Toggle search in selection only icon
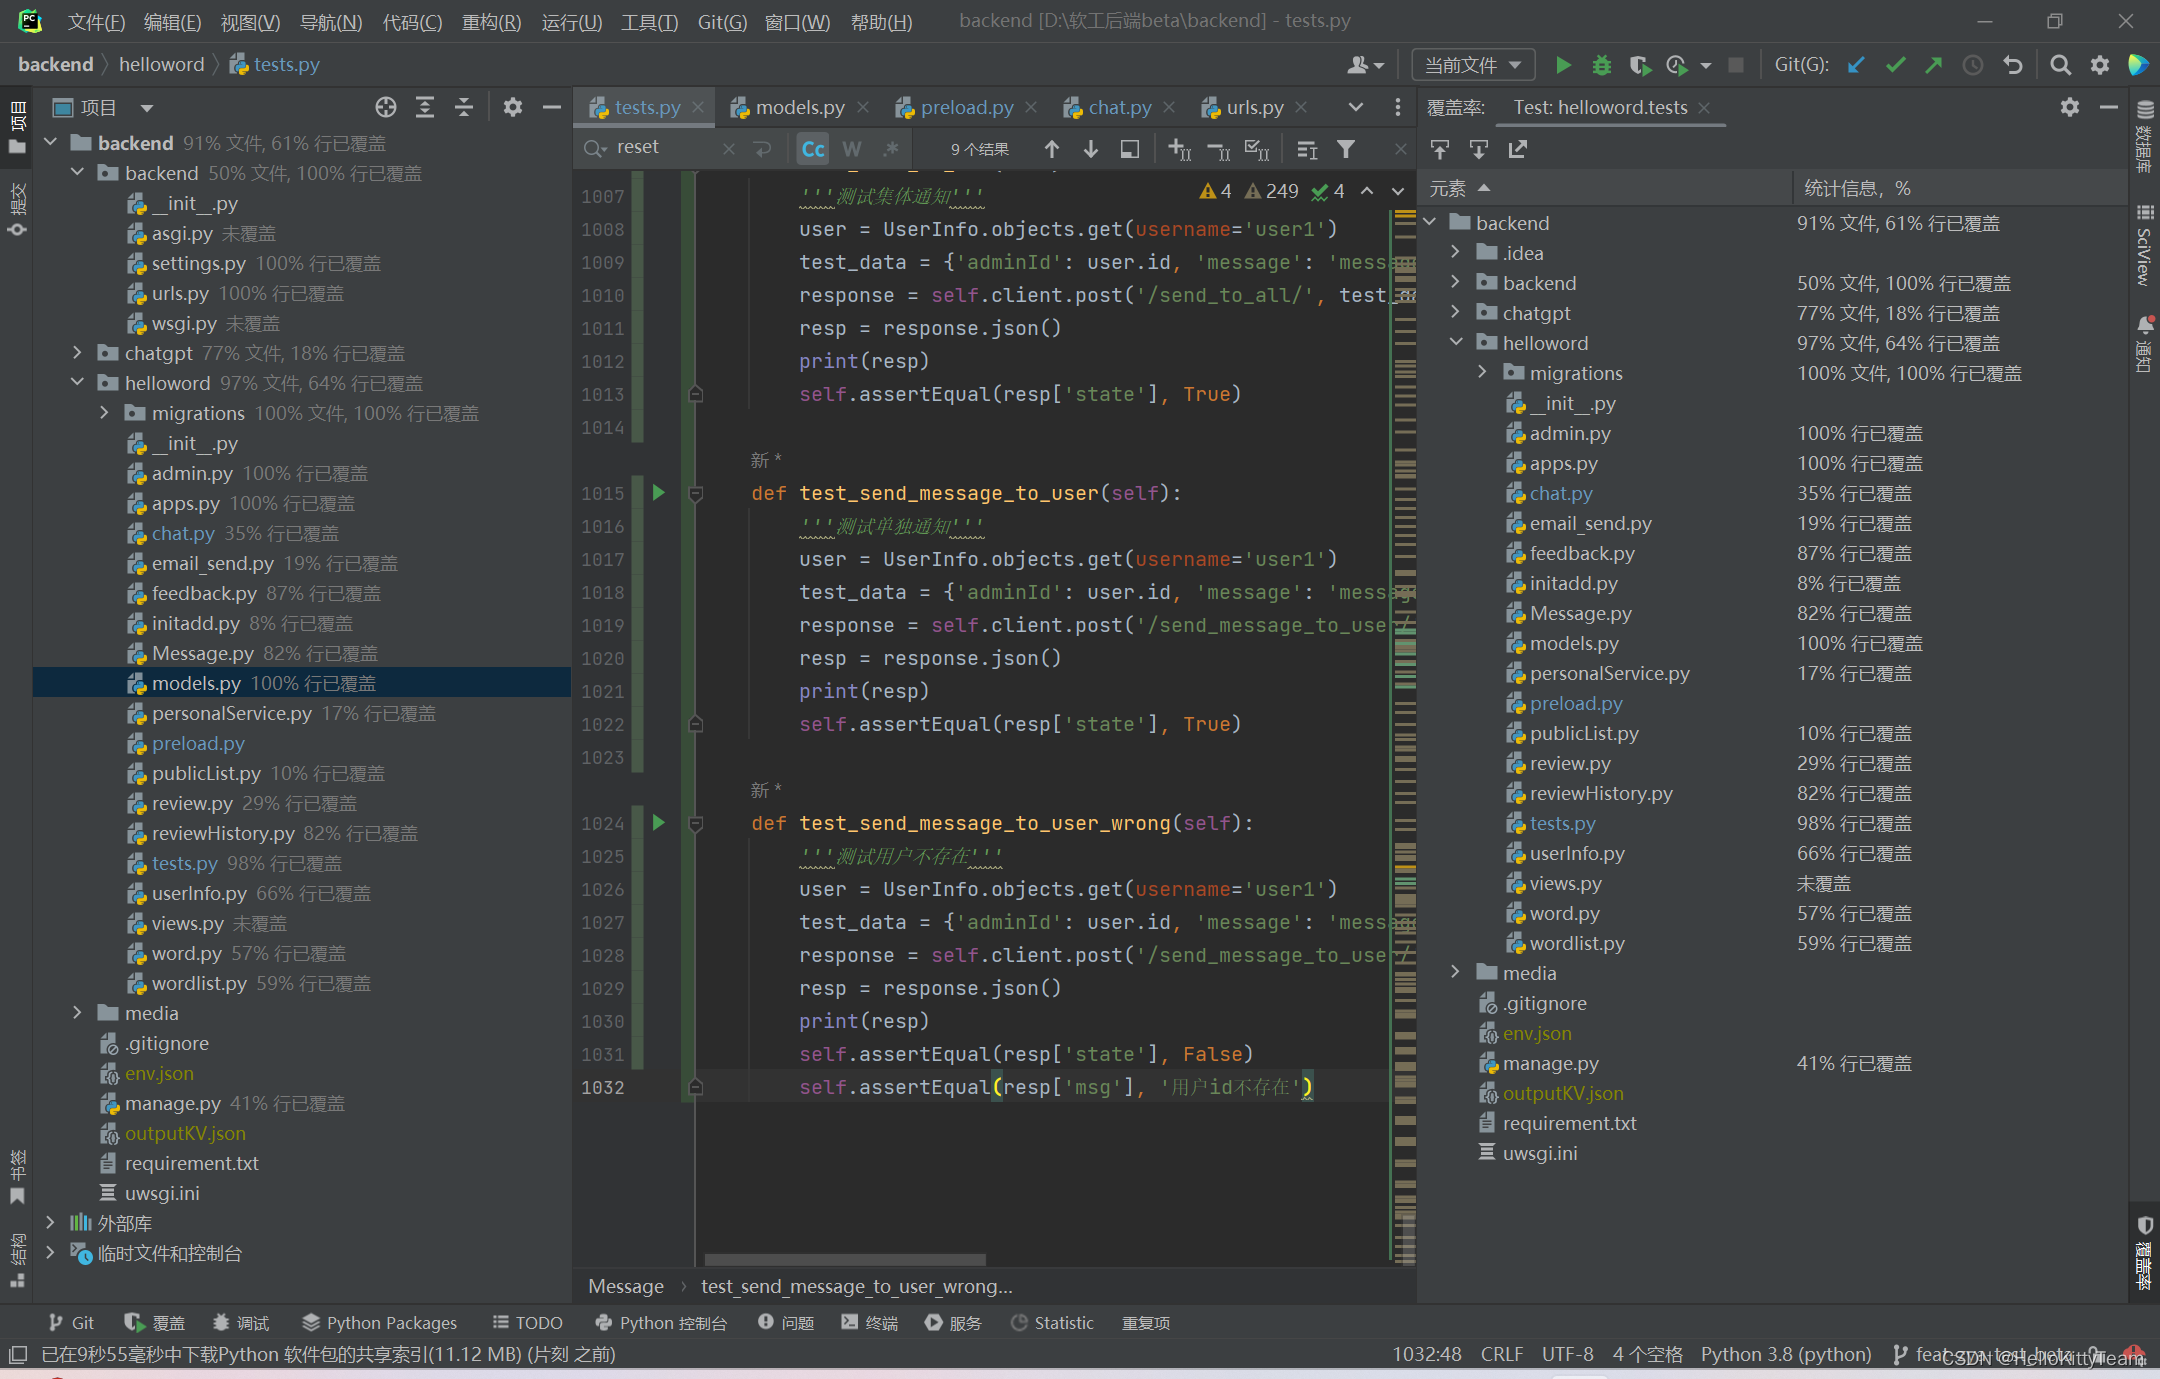 click(1130, 149)
